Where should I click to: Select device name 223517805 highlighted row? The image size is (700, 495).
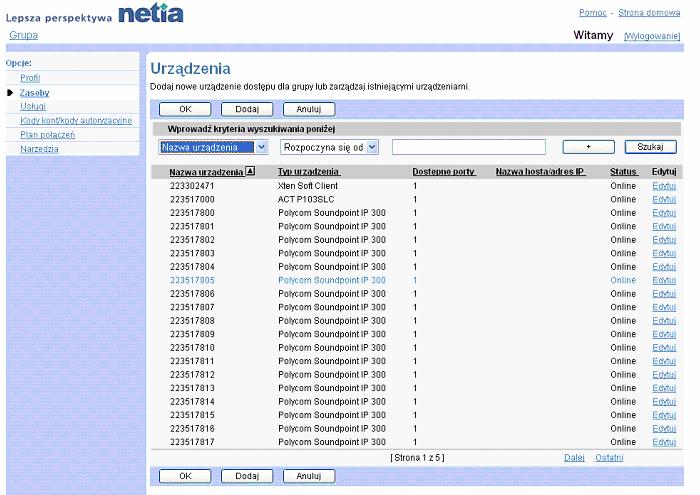(x=192, y=280)
